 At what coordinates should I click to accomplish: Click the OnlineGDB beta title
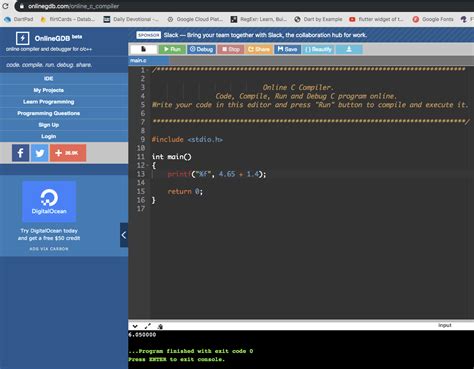coord(58,38)
